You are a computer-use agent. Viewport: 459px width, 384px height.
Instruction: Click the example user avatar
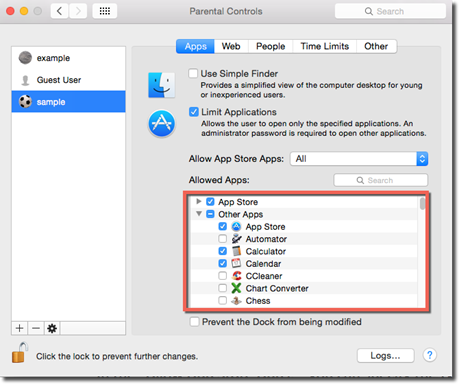25,58
